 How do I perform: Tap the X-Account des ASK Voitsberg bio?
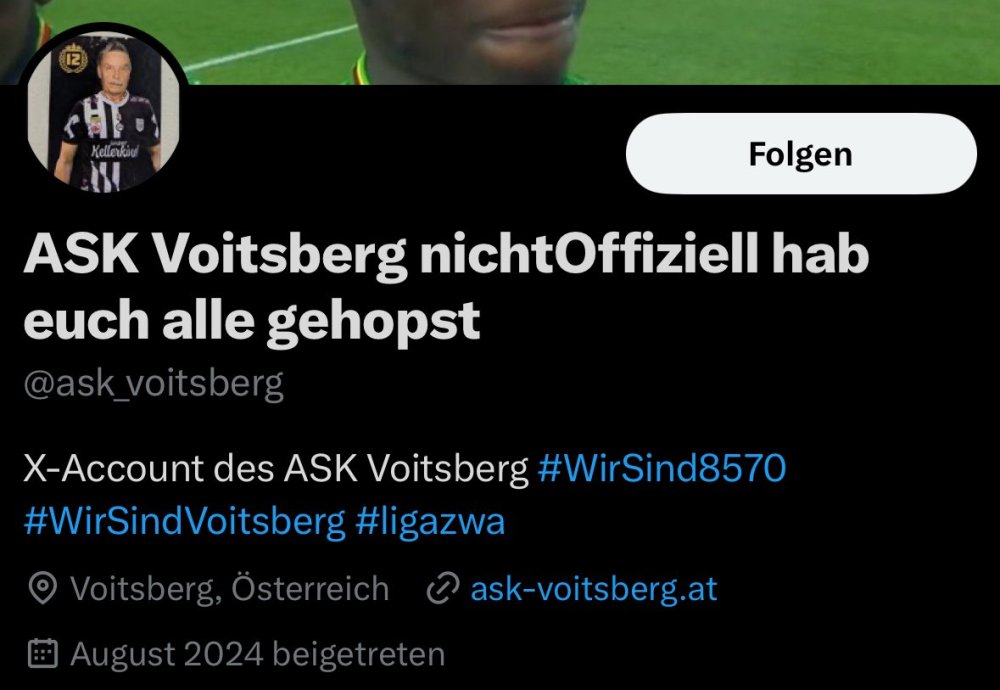click(276, 468)
